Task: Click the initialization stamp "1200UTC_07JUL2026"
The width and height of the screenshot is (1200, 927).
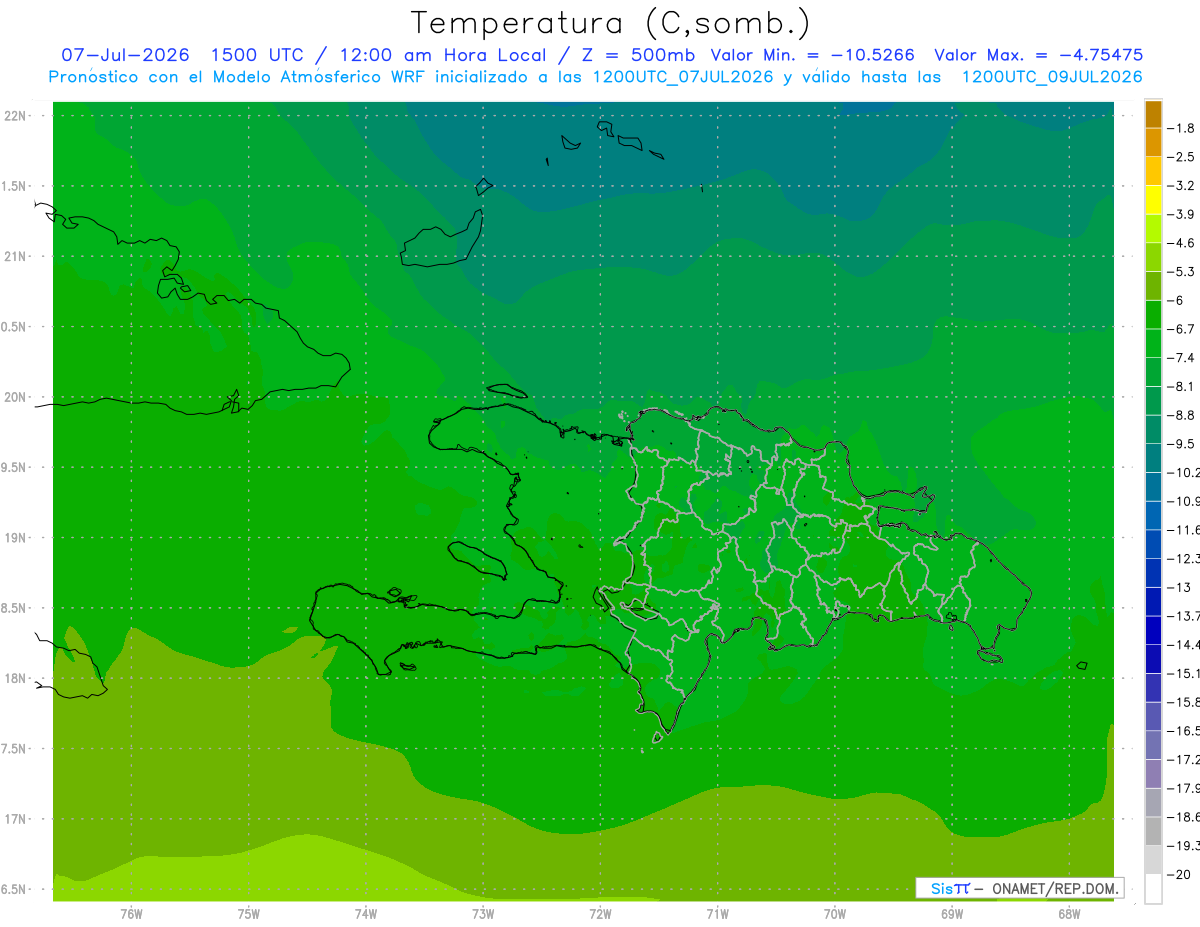Action: [683, 77]
